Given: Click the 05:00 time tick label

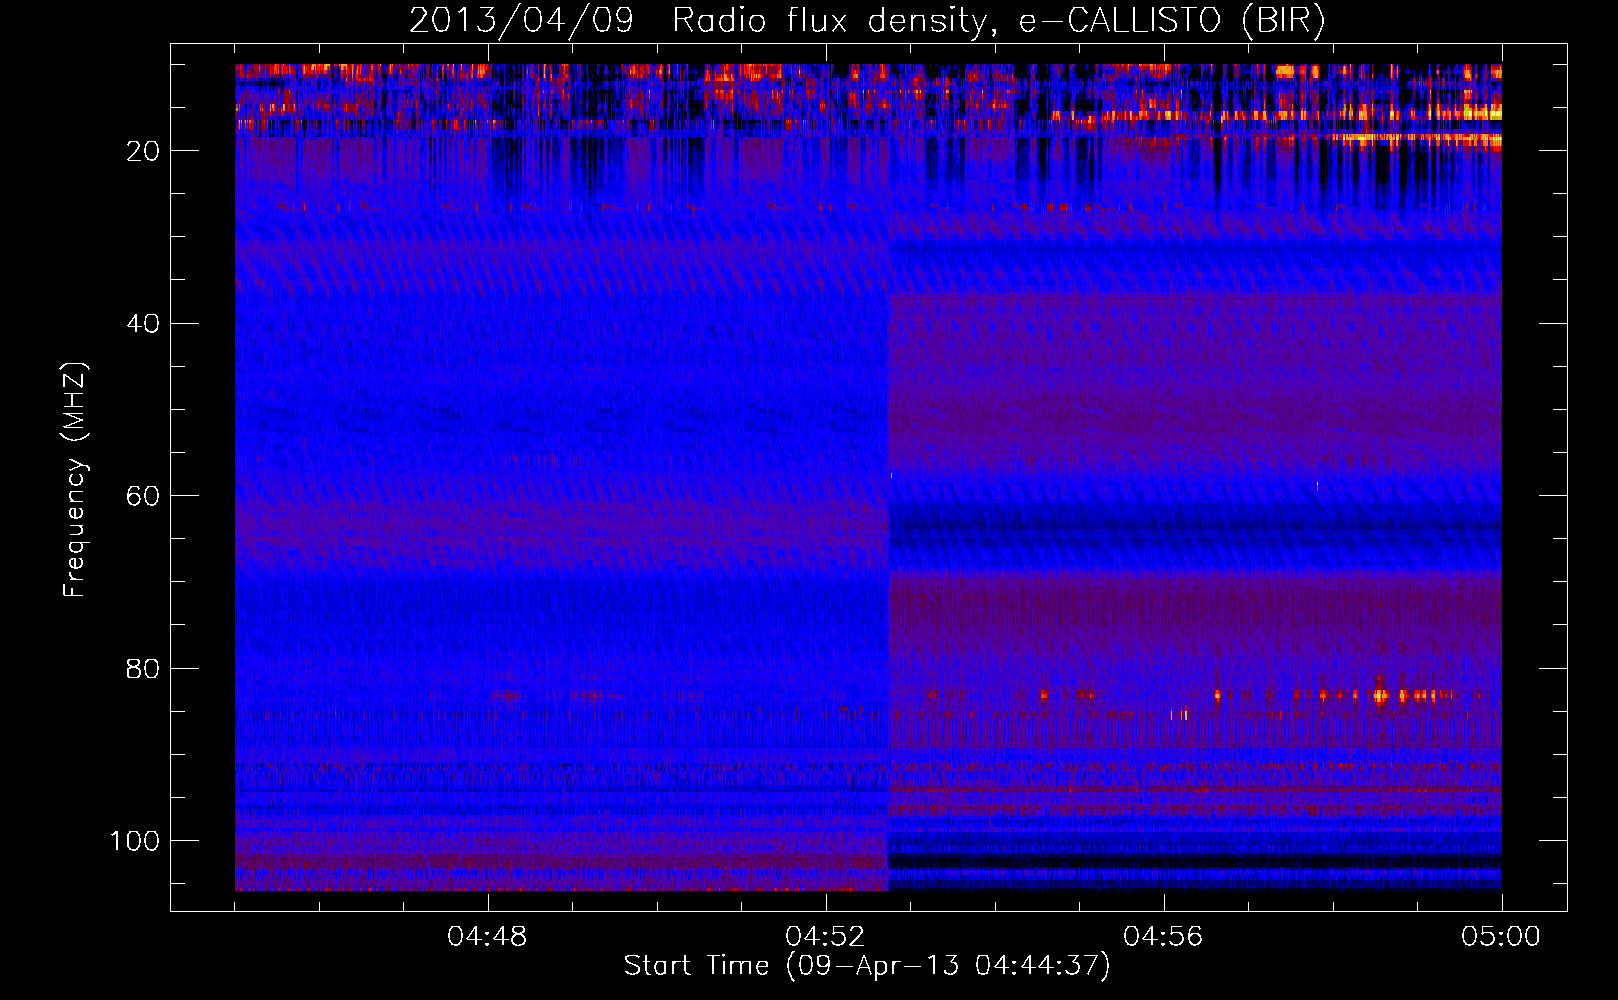Looking at the screenshot, I should [1501, 937].
